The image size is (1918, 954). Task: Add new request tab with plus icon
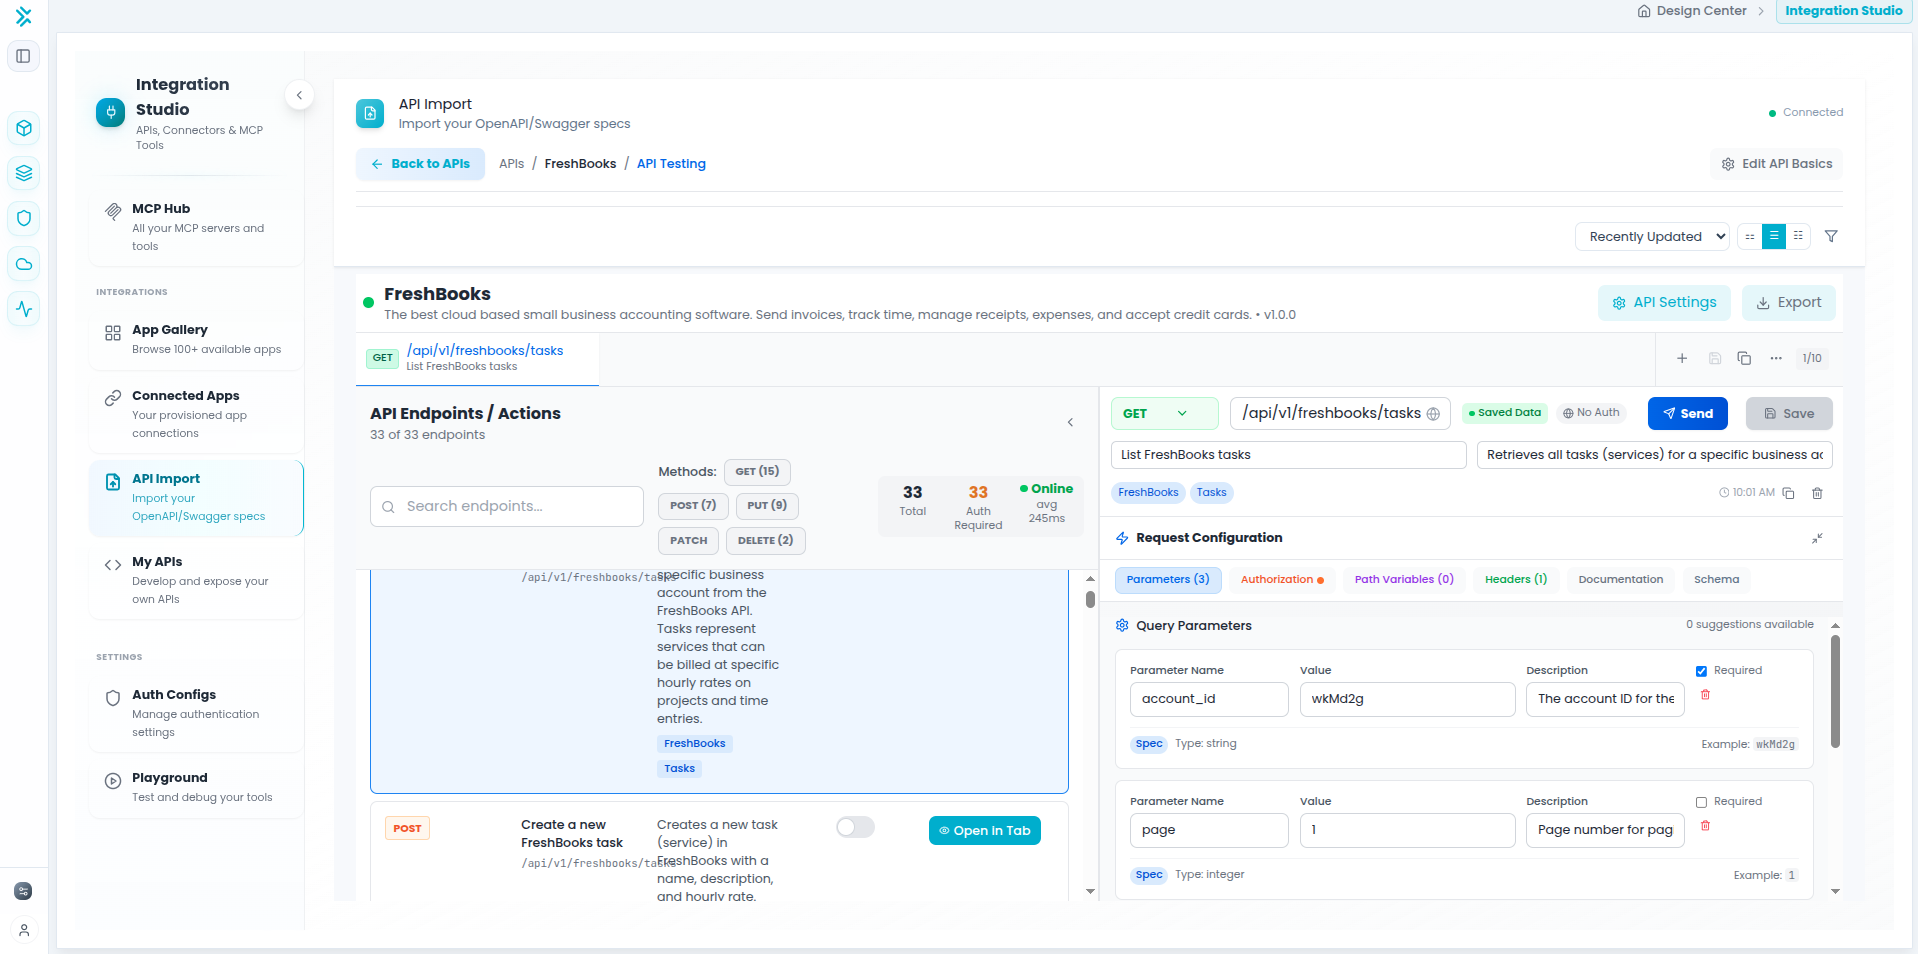click(x=1682, y=358)
